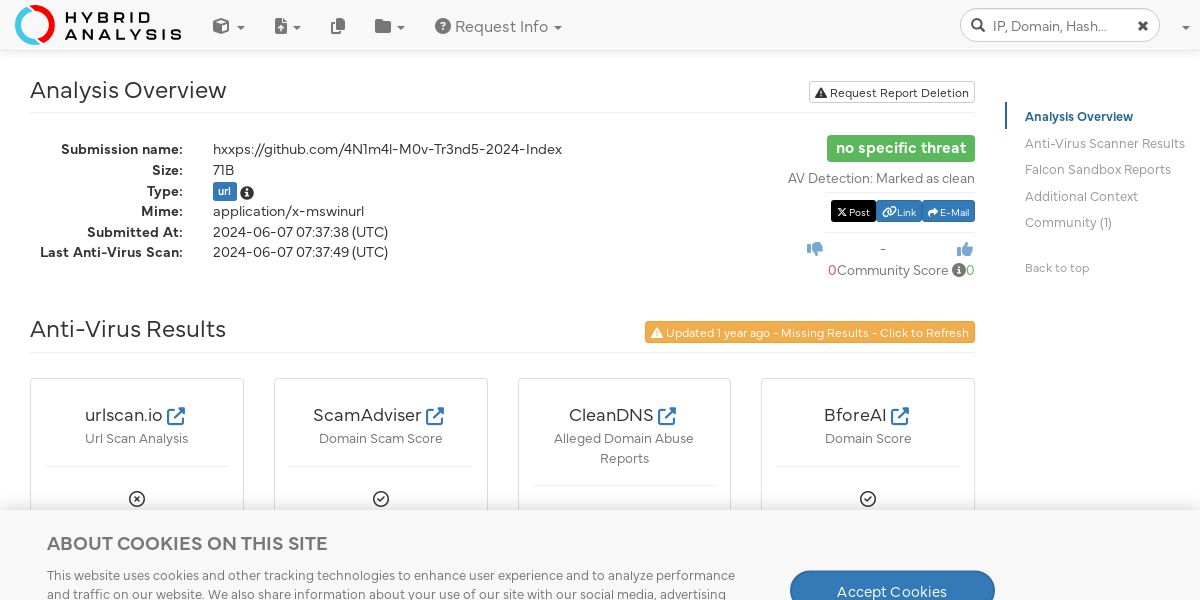Click the info icon next to url type
The height and width of the screenshot is (600, 1200).
[247, 193]
